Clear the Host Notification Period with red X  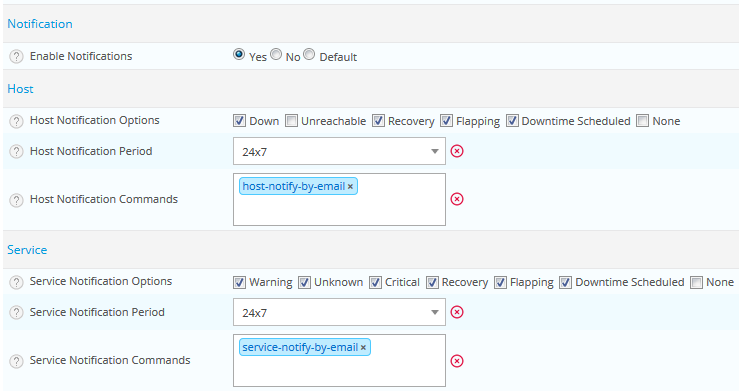click(x=457, y=151)
